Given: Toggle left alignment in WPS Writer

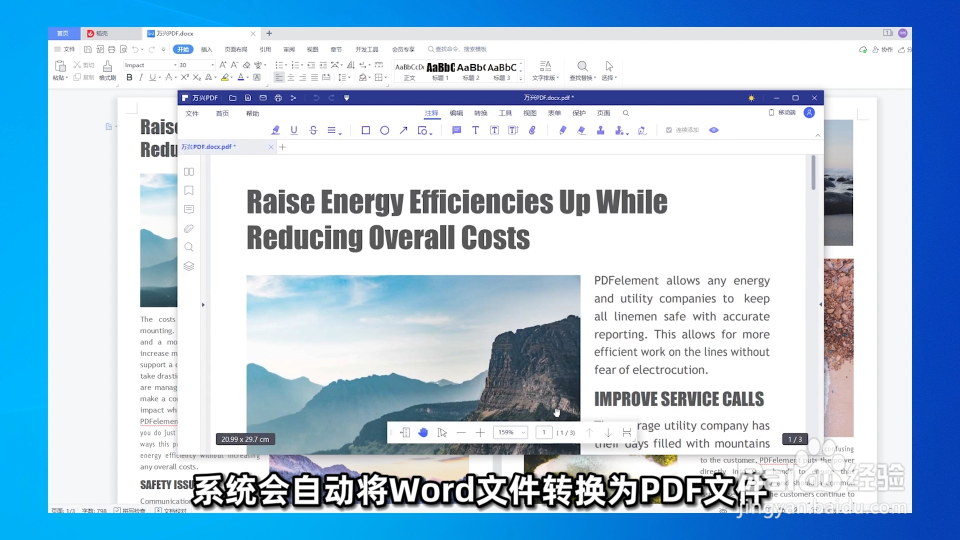Looking at the screenshot, I should [x=279, y=78].
